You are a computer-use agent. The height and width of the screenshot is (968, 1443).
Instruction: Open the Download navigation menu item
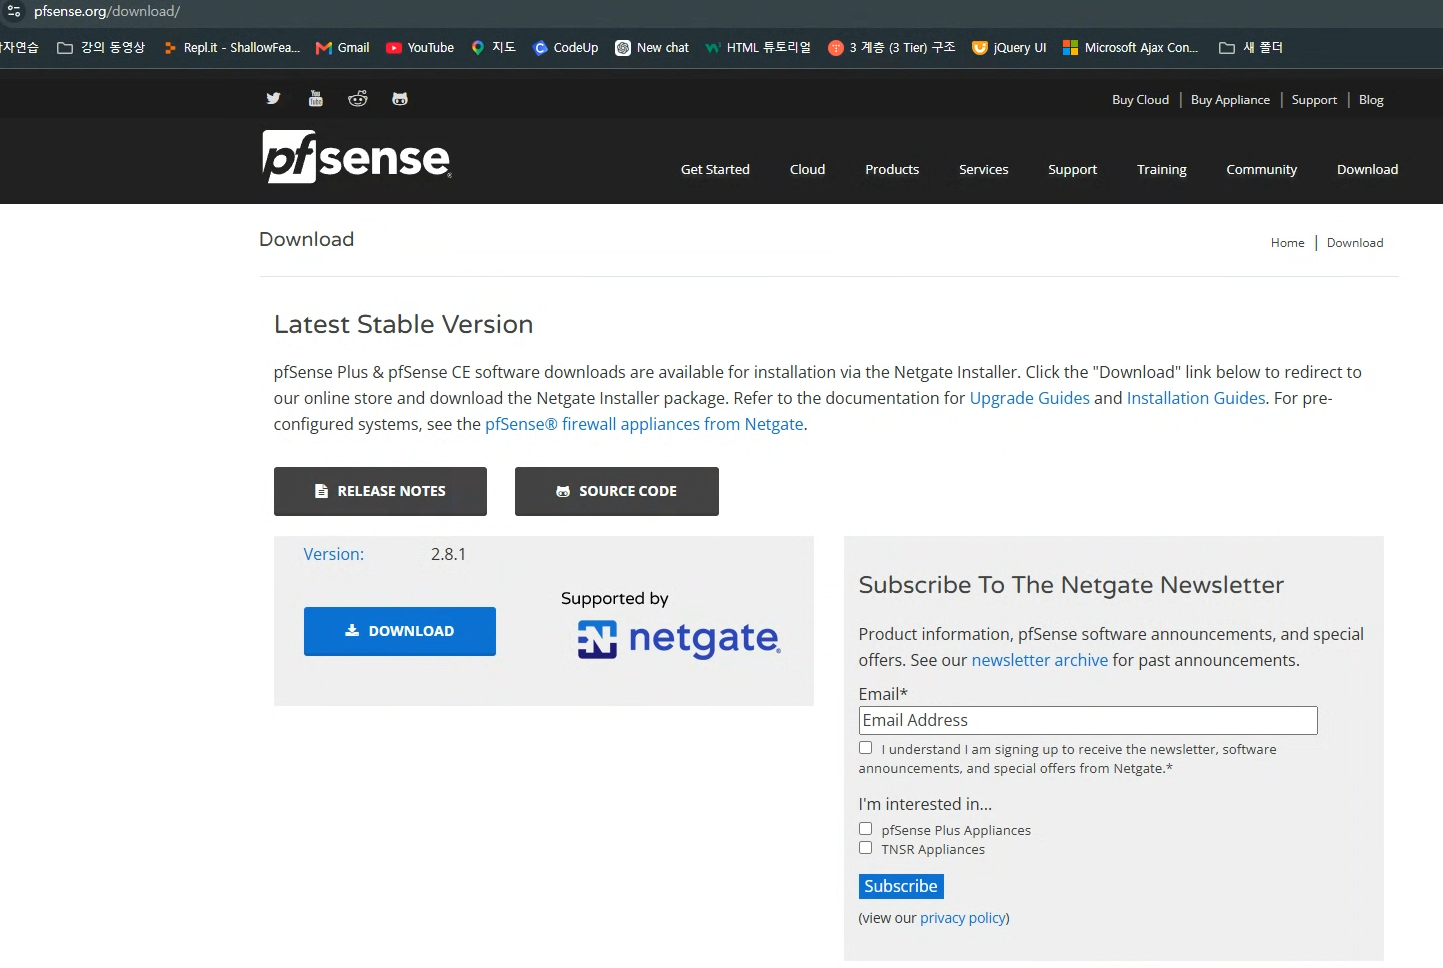(1367, 169)
